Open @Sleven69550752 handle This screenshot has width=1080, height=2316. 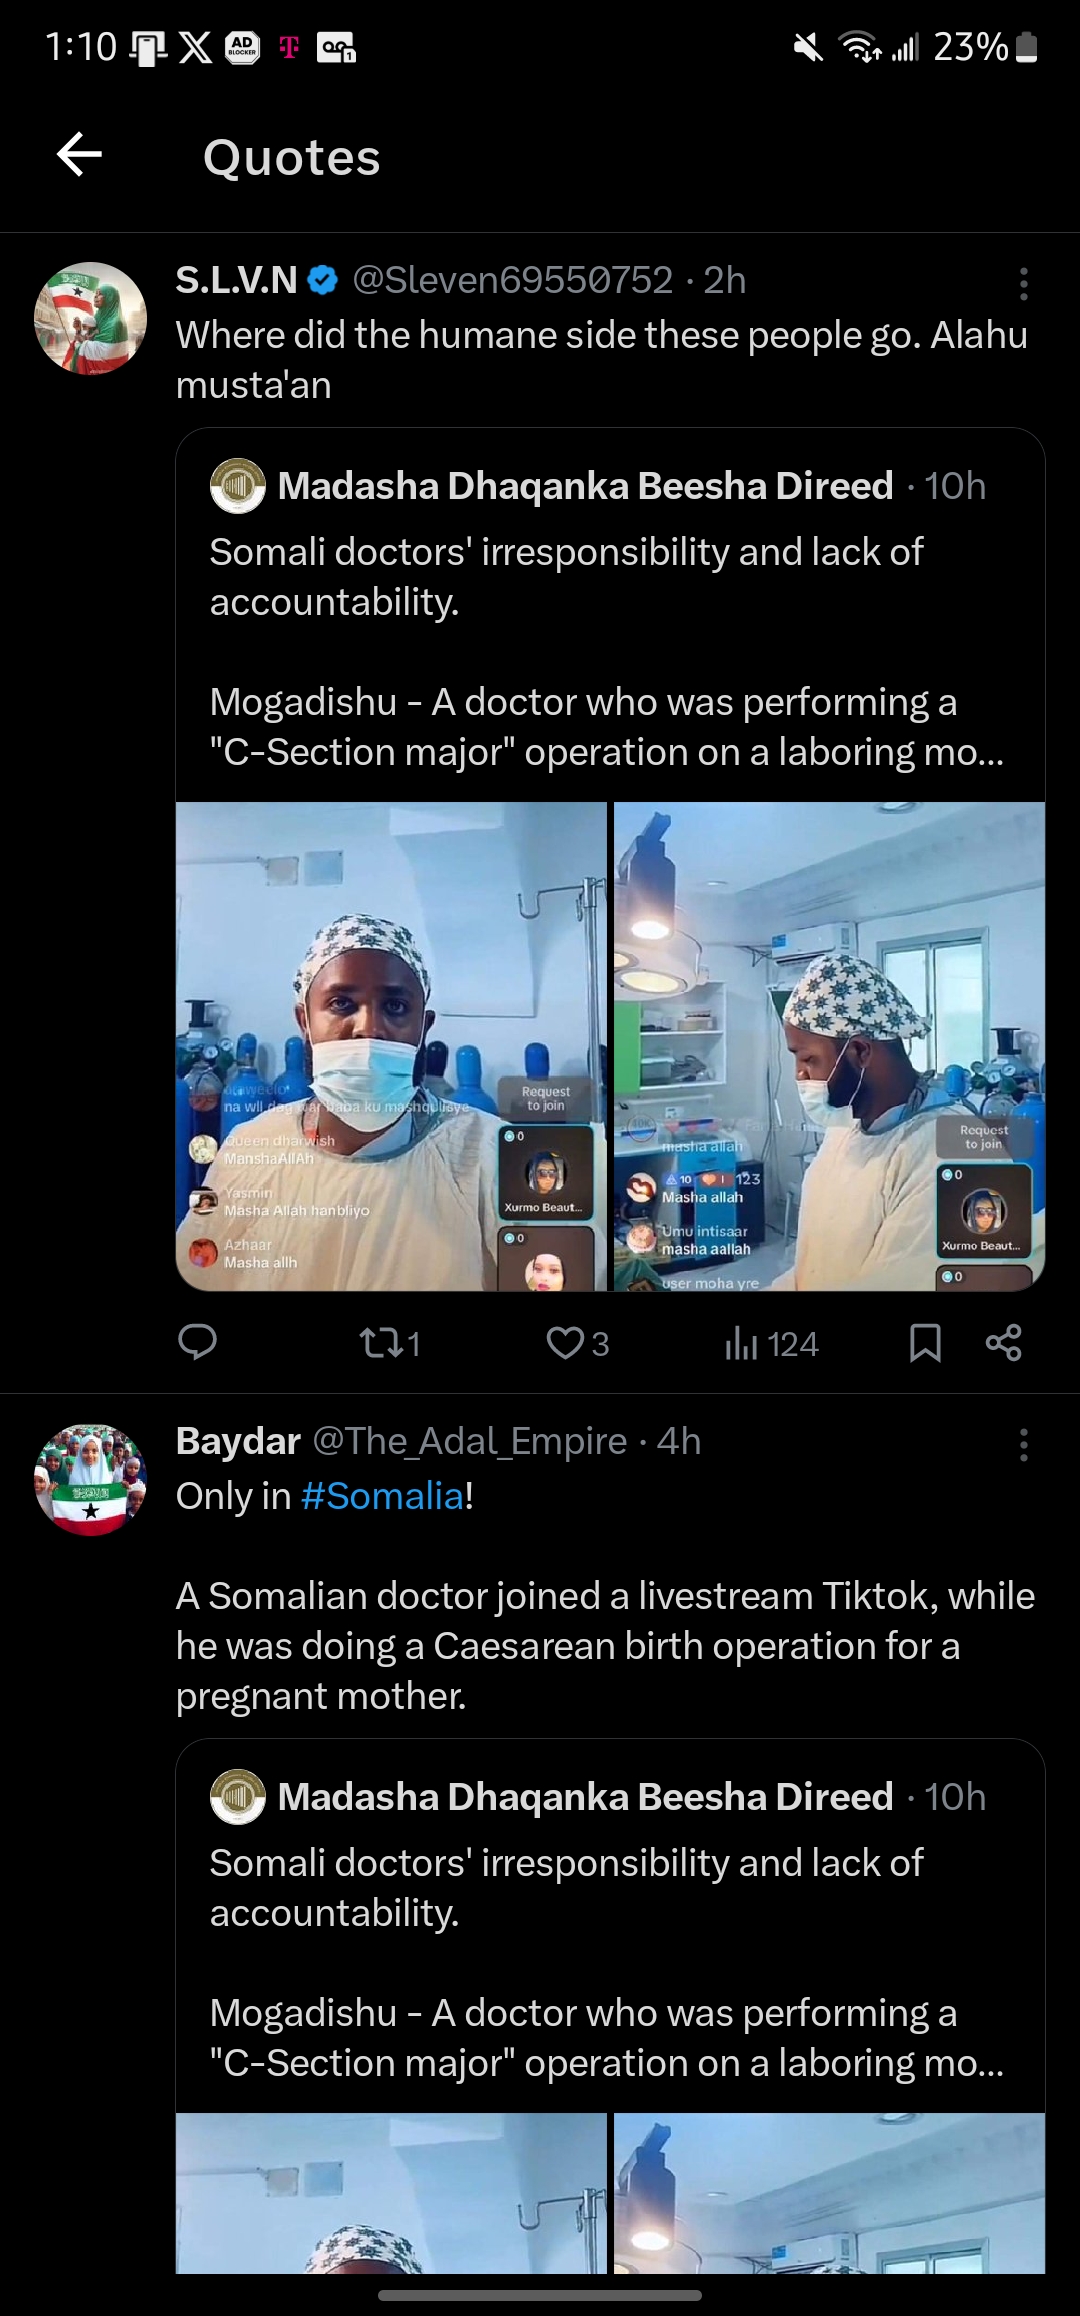[x=513, y=280]
